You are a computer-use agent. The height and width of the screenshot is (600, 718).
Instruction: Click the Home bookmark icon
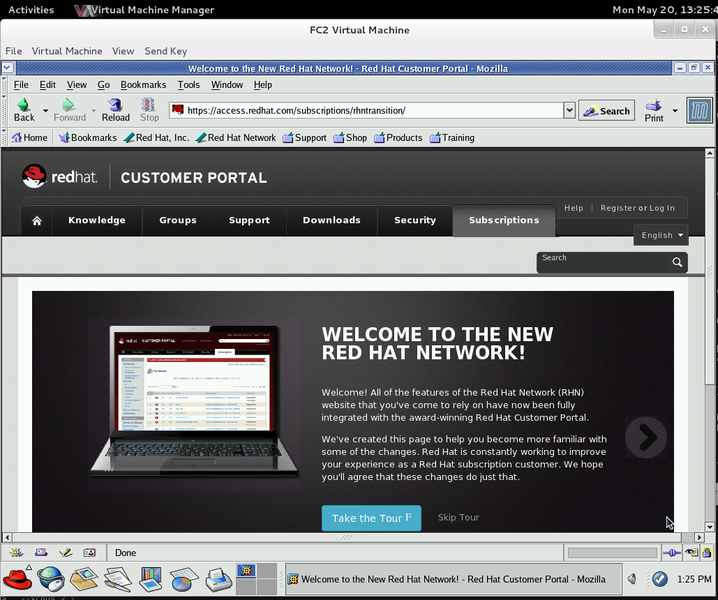[x=17, y=138]
